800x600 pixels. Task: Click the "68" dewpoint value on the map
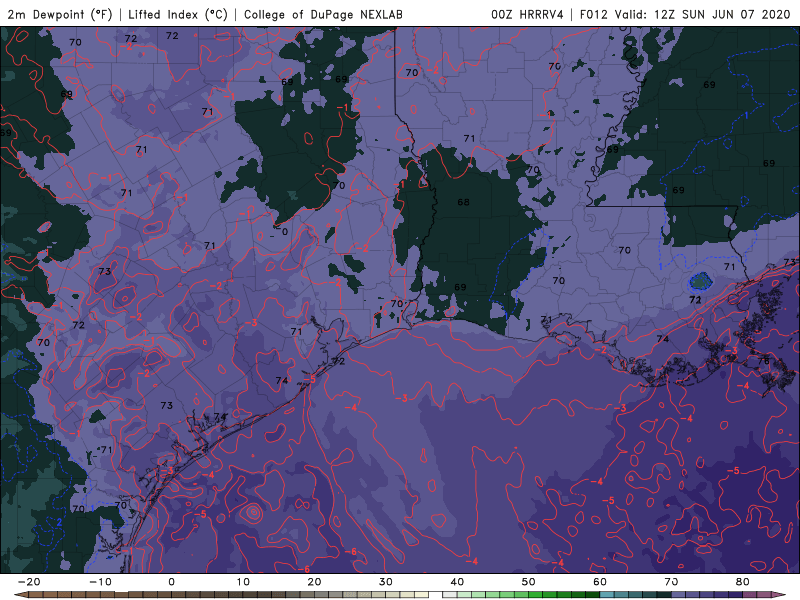(x=463, y=202)
